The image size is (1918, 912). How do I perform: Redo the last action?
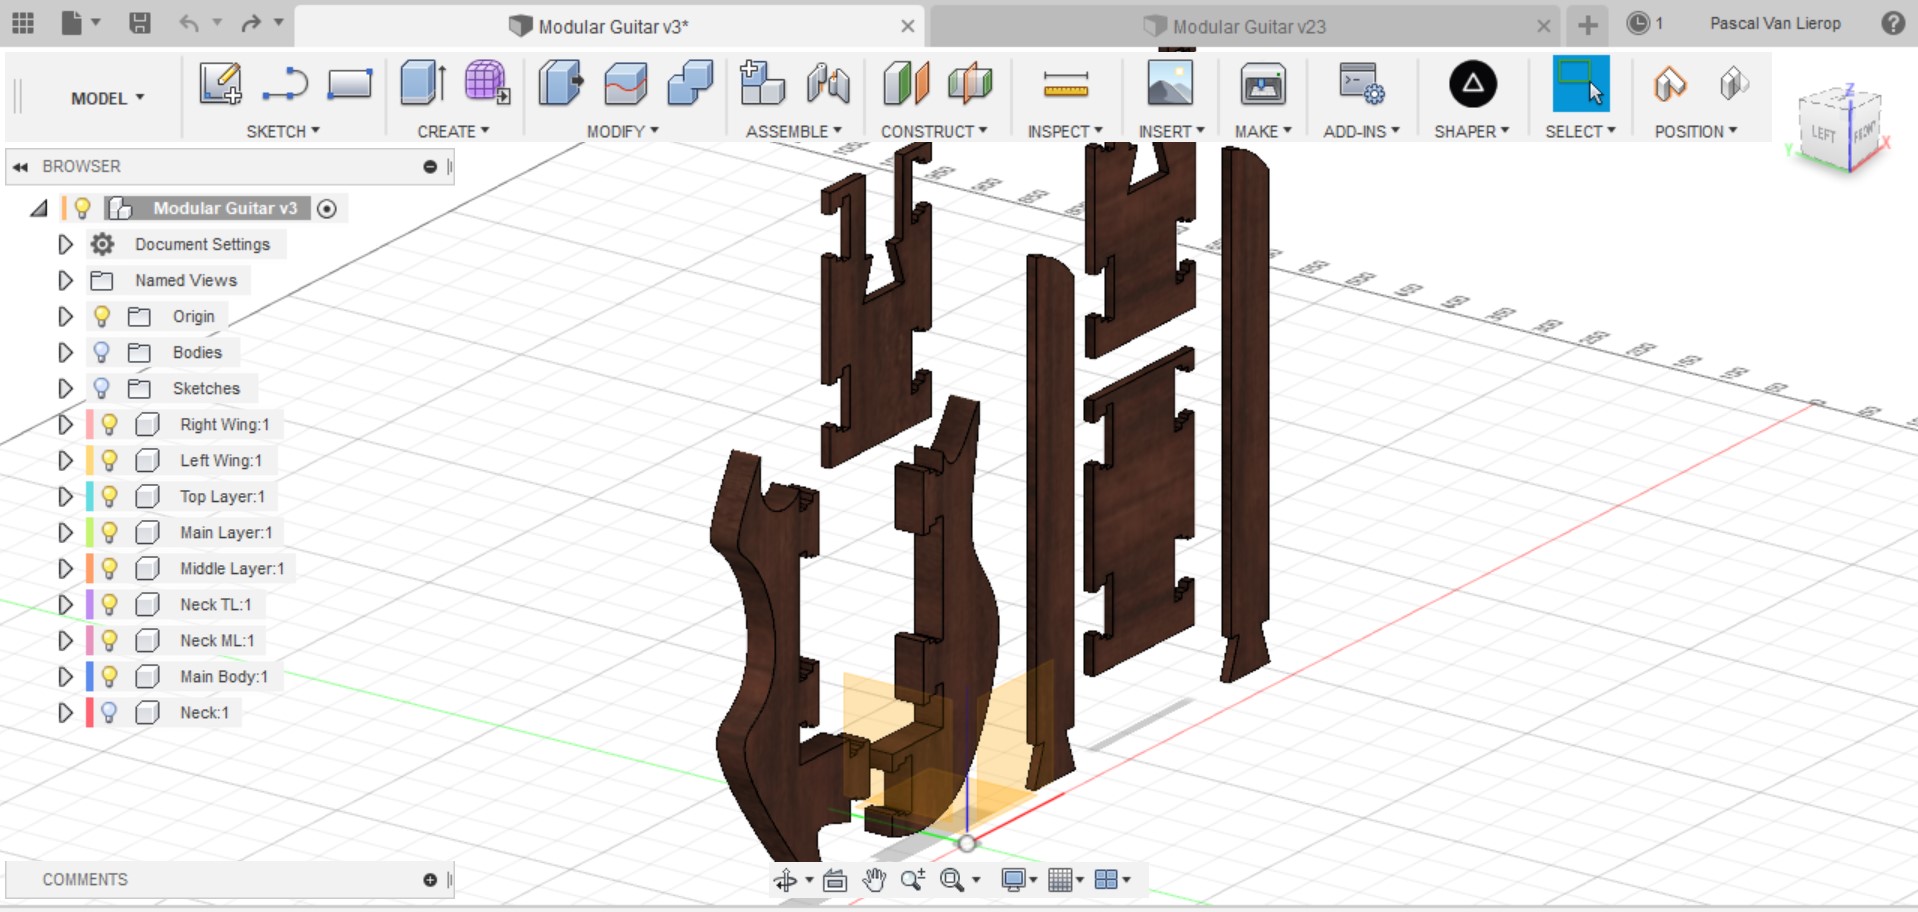click(x=250, y=23)
